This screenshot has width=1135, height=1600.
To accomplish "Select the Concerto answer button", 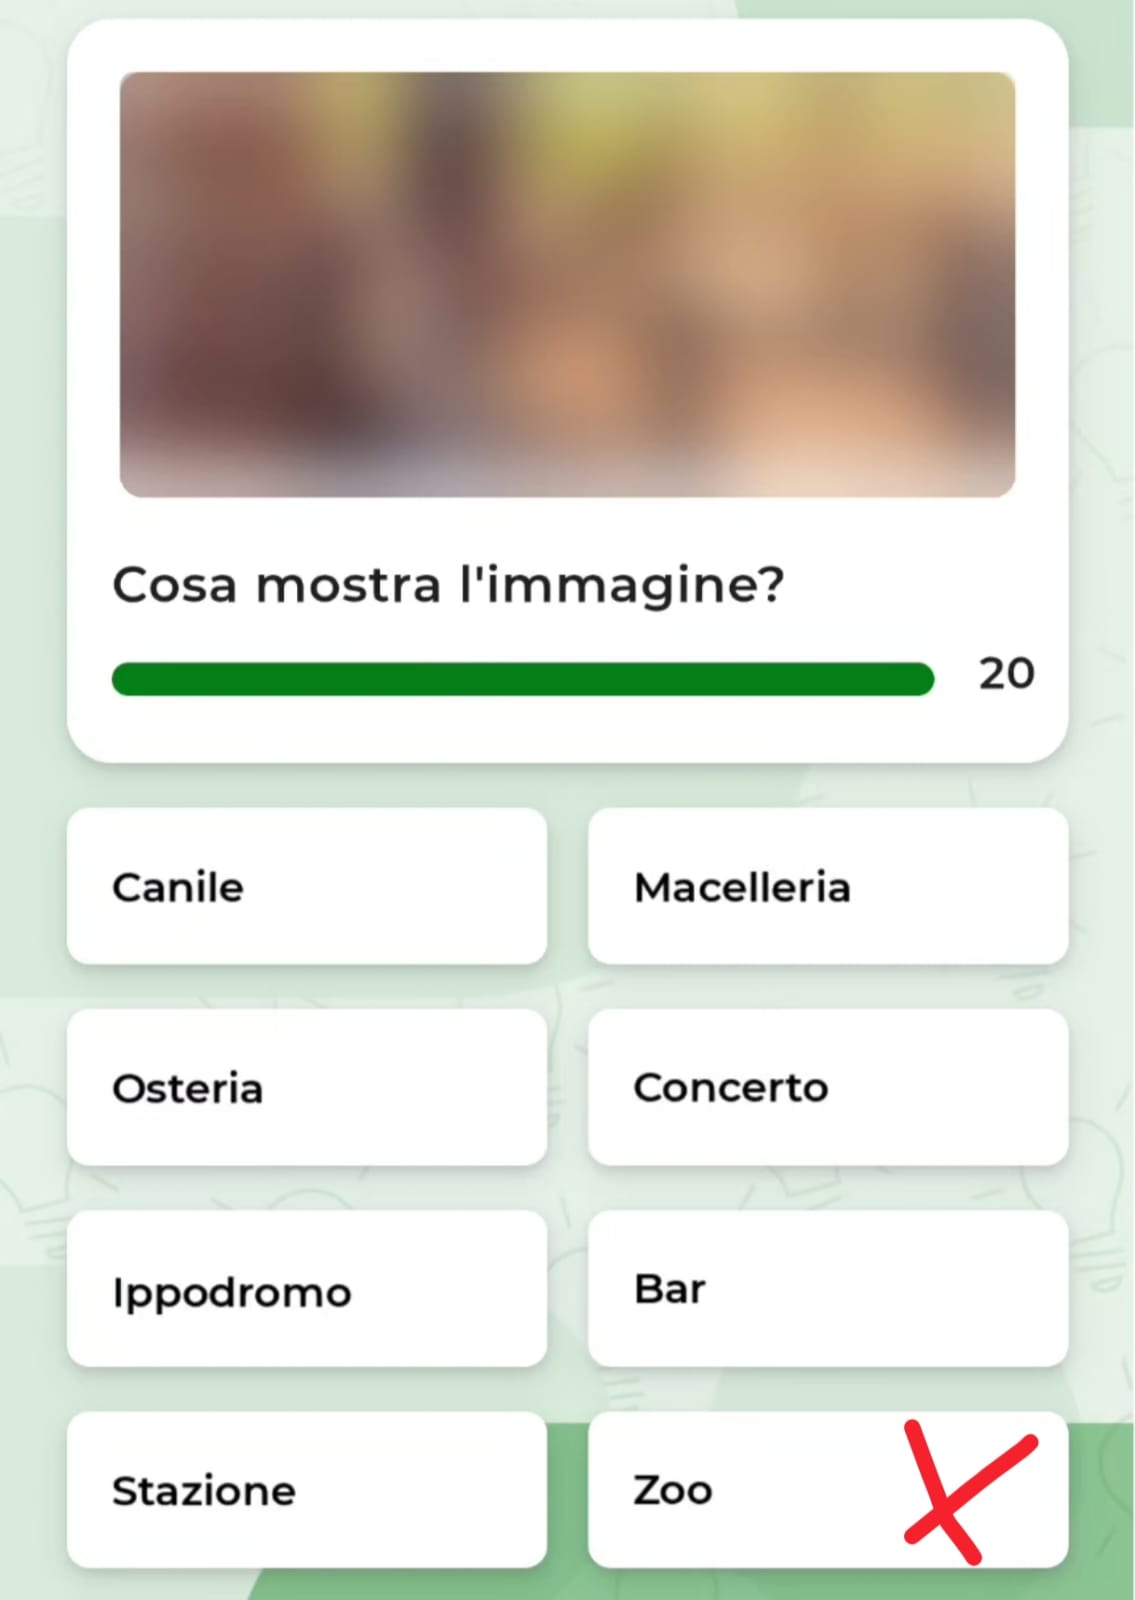I will (x=827, y=1087).
